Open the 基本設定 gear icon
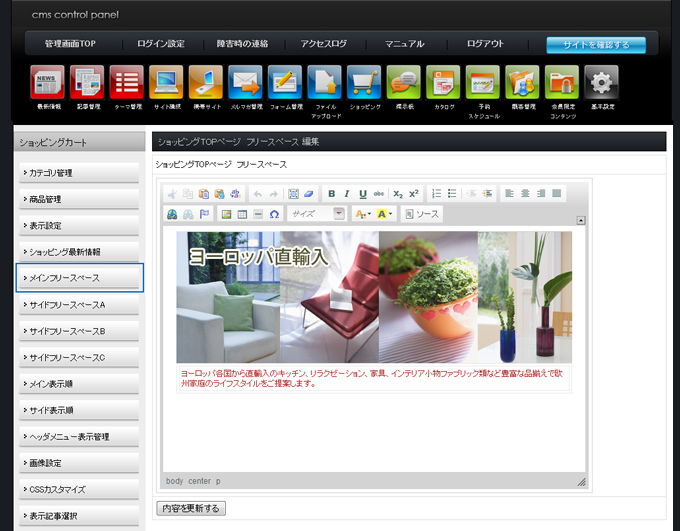This screenshot has width=680, height=531. tap(600, 83)
